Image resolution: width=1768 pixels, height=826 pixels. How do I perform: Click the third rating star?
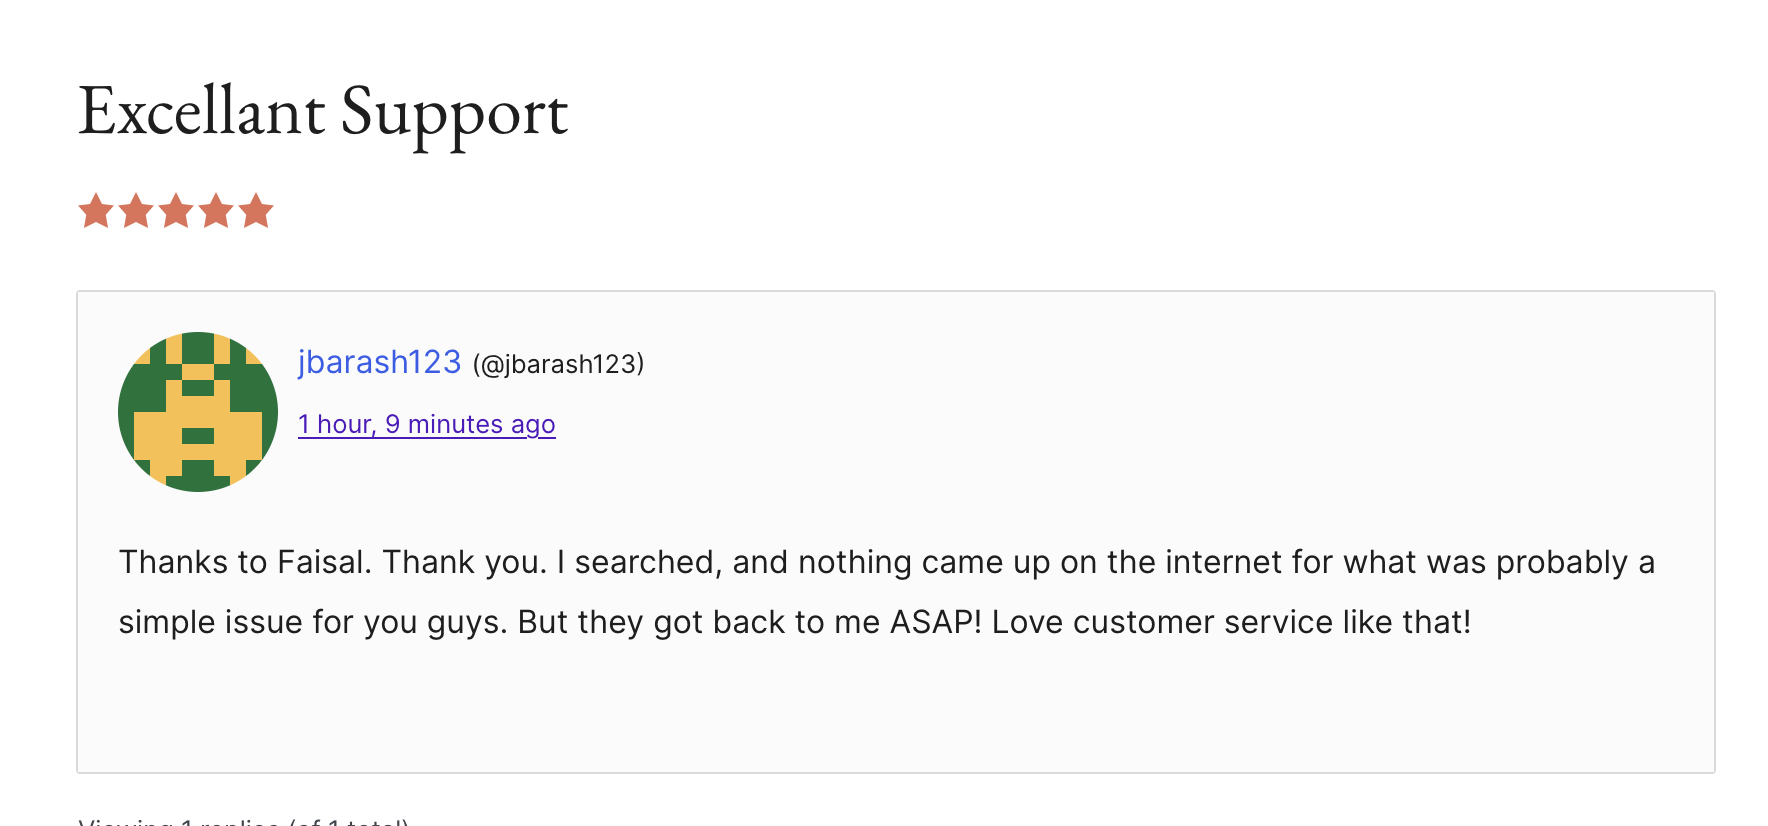coord(176,211)
